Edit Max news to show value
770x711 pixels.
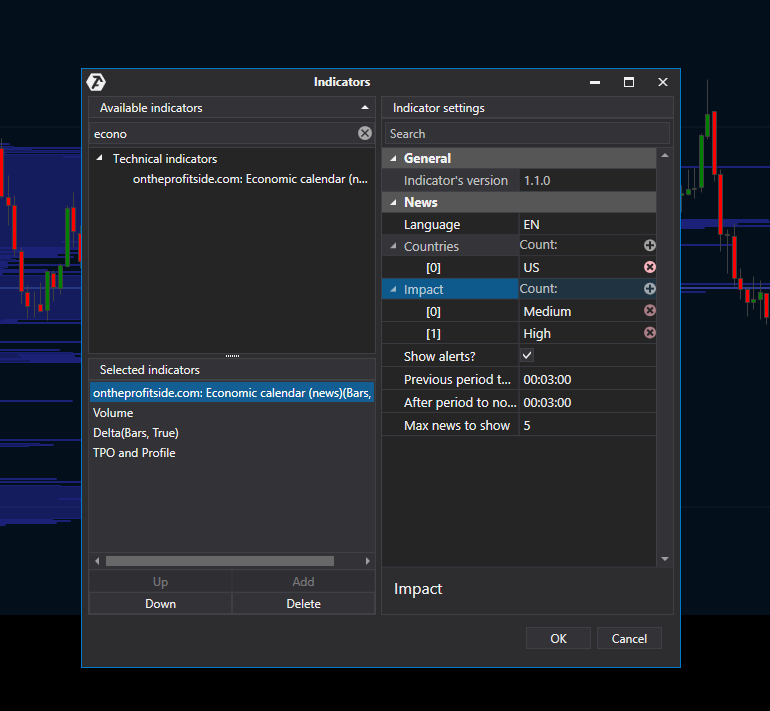tap(587, 425)
